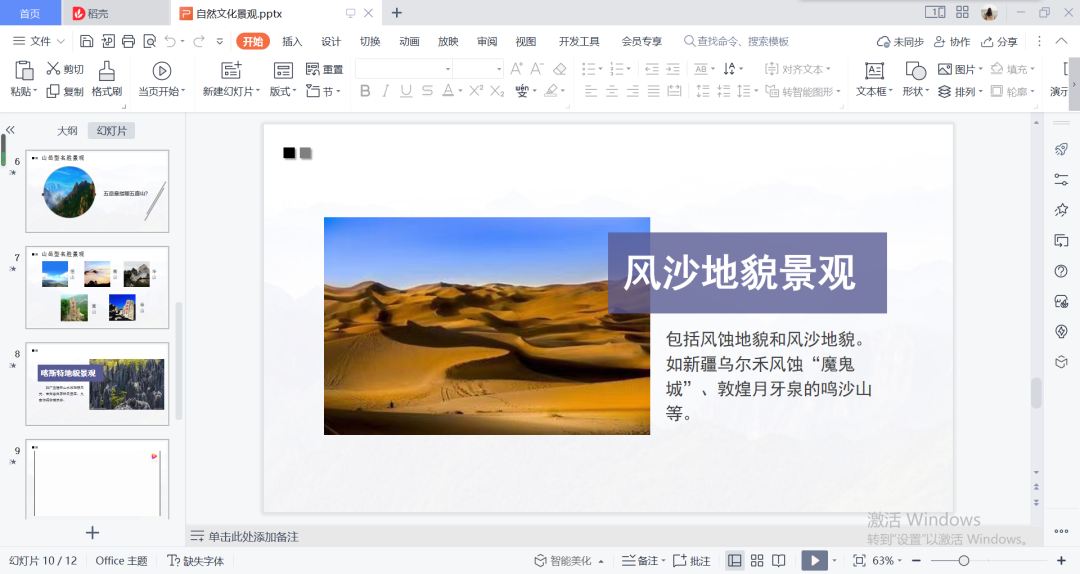Switch to normal view in status bar

735,561
